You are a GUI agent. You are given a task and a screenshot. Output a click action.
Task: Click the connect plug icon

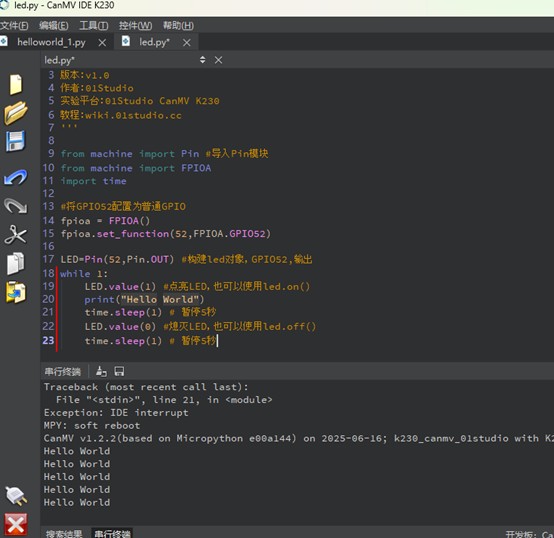coord(16,495)
